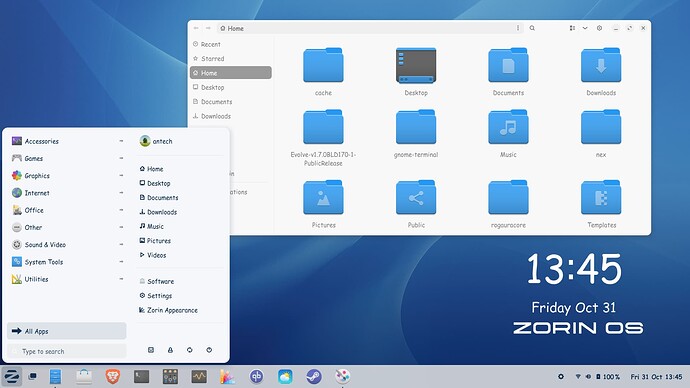Select the rogauracore folder

[508, 197]
